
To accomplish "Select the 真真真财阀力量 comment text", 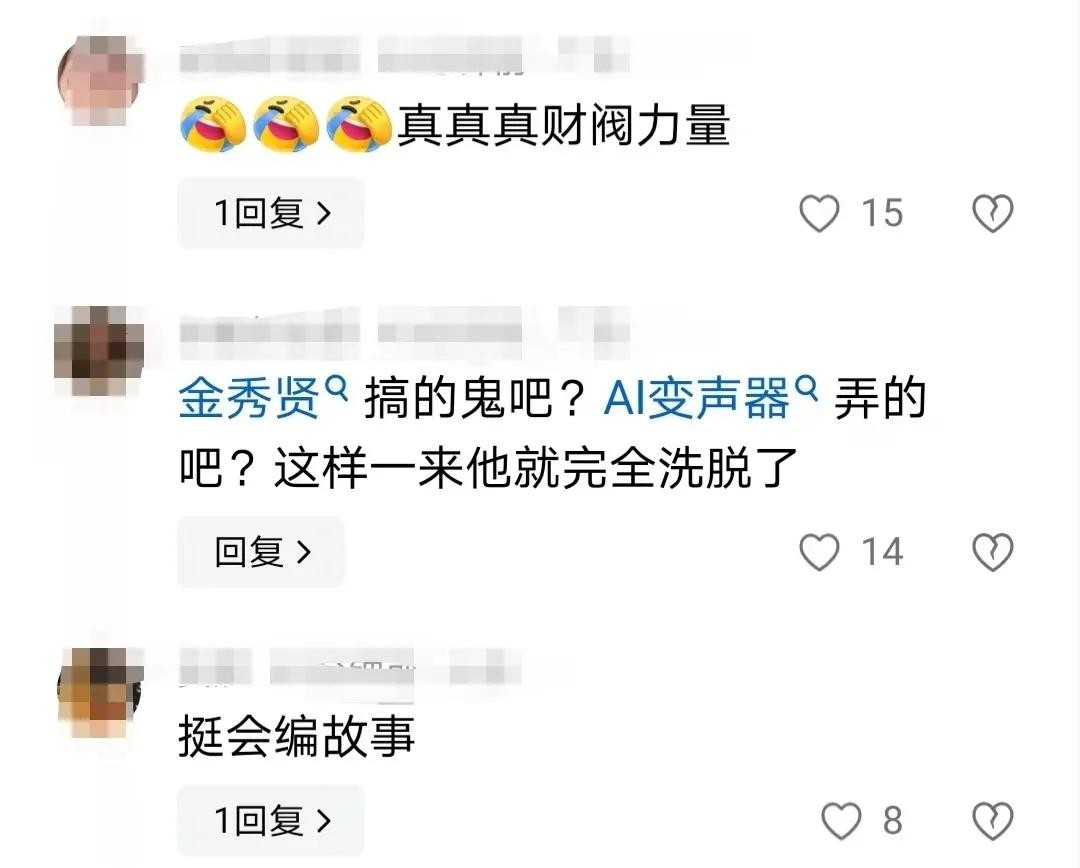I will point(563,125).
